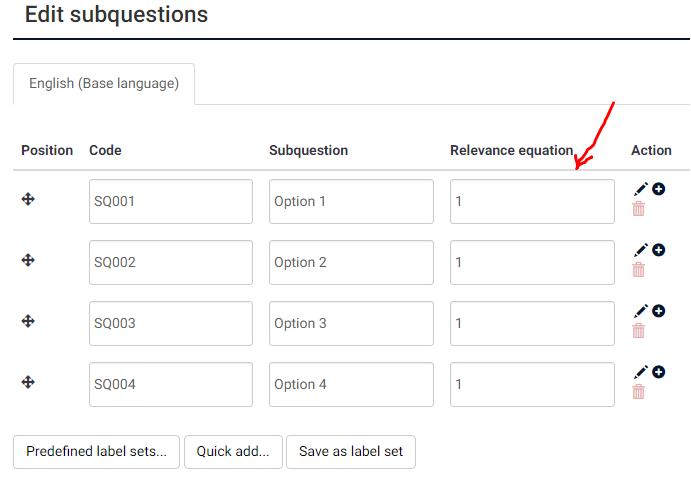Switch to English (Base language) tab

tap(104, 84)
